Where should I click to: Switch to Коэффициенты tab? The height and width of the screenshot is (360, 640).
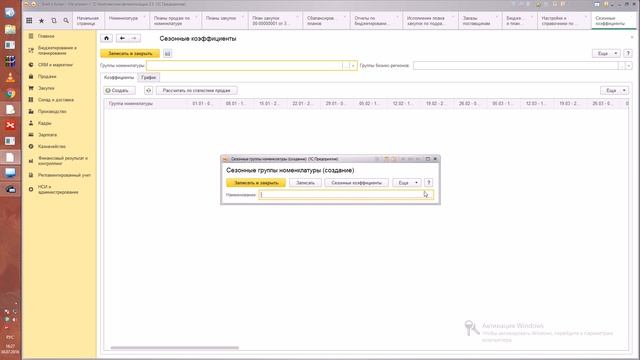tap(119, 77)
